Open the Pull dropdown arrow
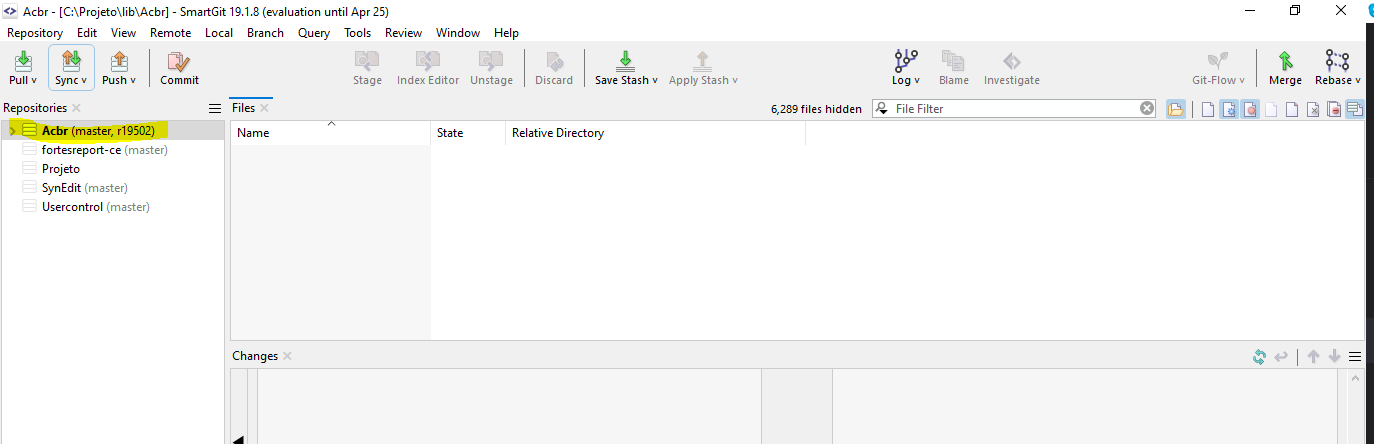This screenshot has width=1374, height=444. tap(34, 80)
